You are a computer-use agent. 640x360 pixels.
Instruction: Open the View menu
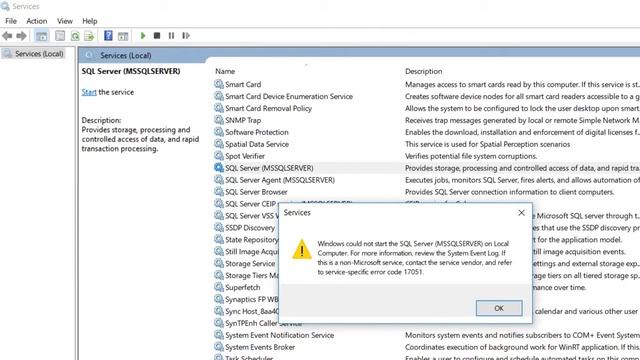click(x=65, y=21)
